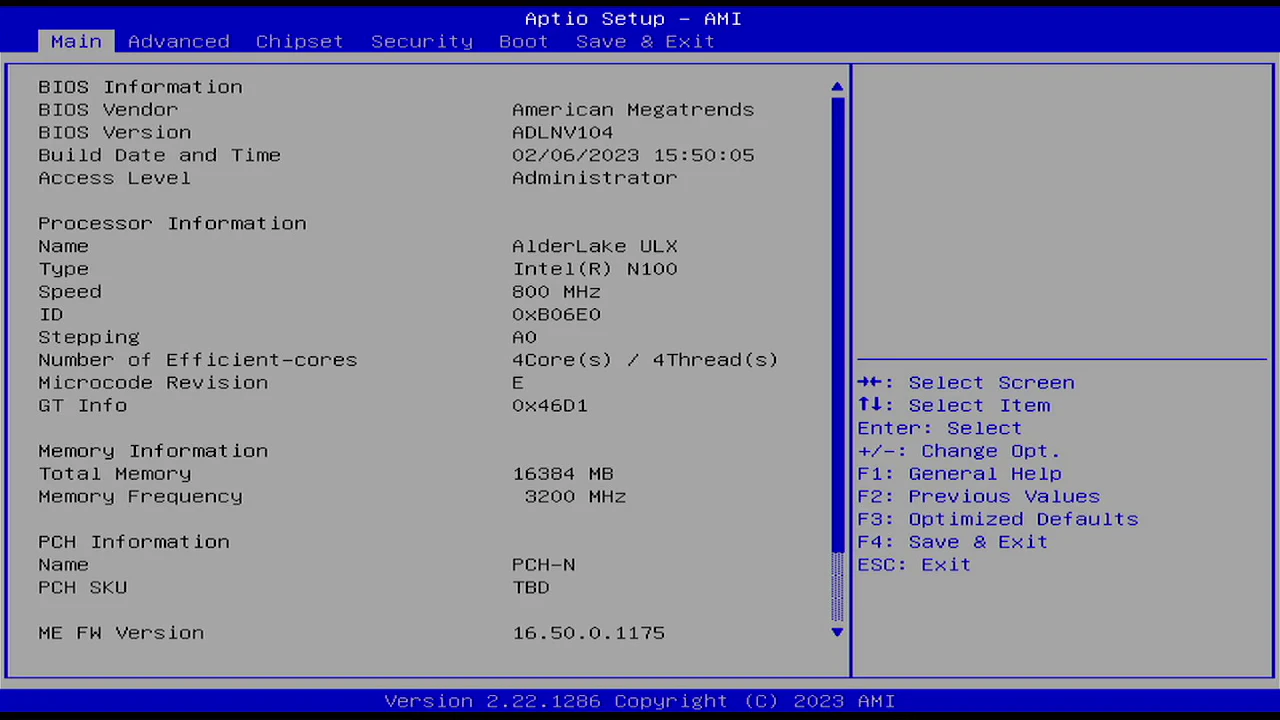The width and height of the screenshot is (1280, 720).
Task: Select the F4: Save & Exit hint
Action: pyautogui.click(x=953, y=542)
